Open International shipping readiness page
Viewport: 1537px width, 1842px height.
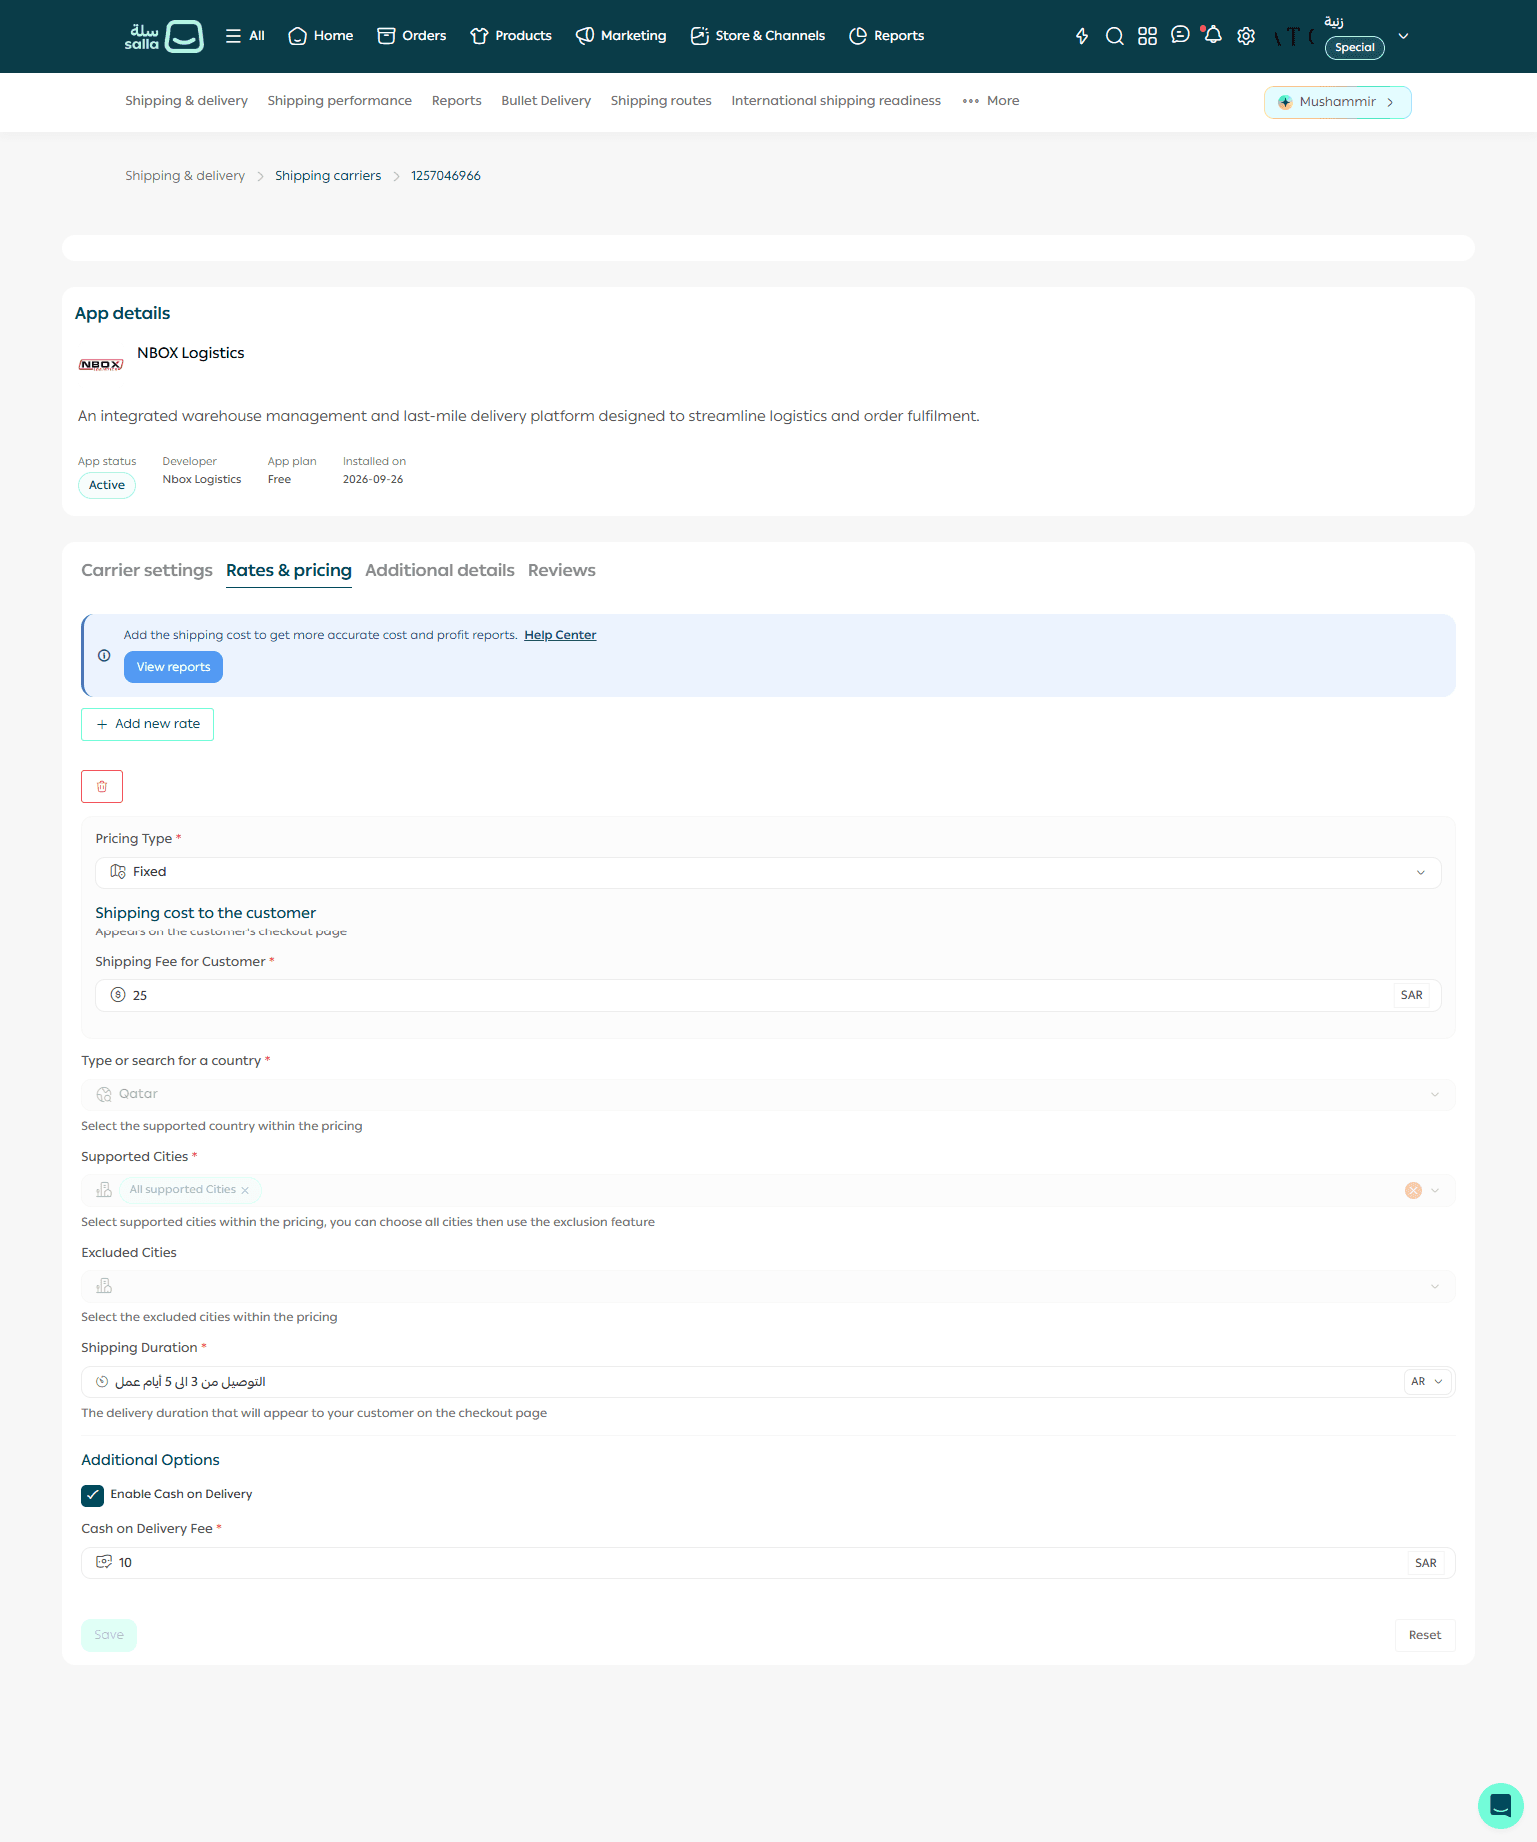click(x=836, y=101)
